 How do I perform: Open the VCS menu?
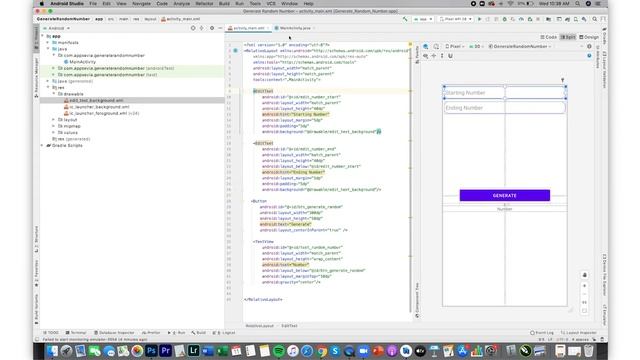click(271, 4)
